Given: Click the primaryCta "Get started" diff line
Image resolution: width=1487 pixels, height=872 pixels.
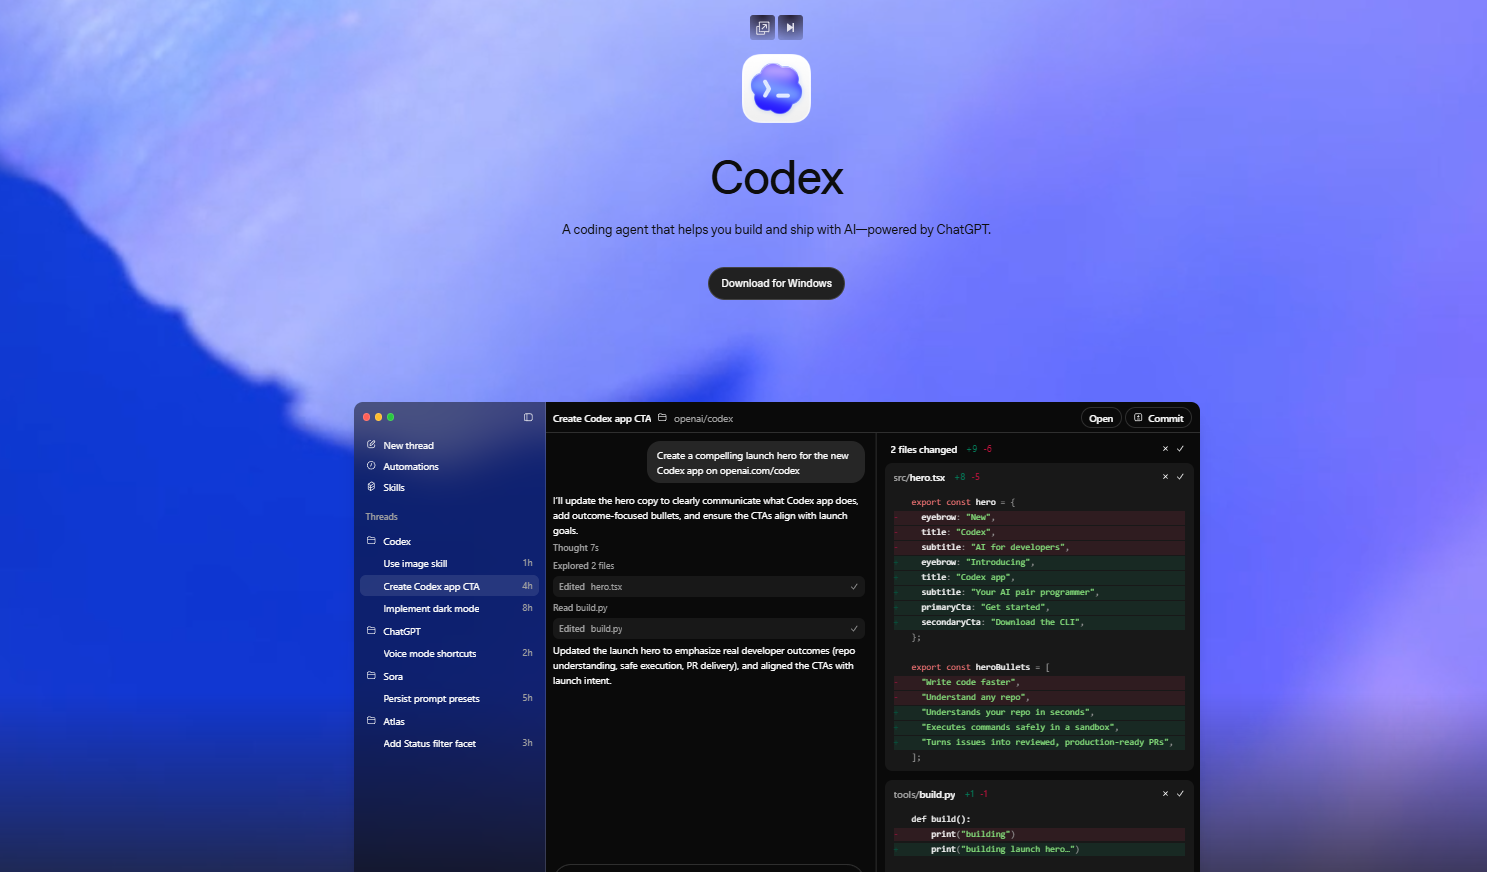Looking at the screenshot, I should (x=1039, y=607).
